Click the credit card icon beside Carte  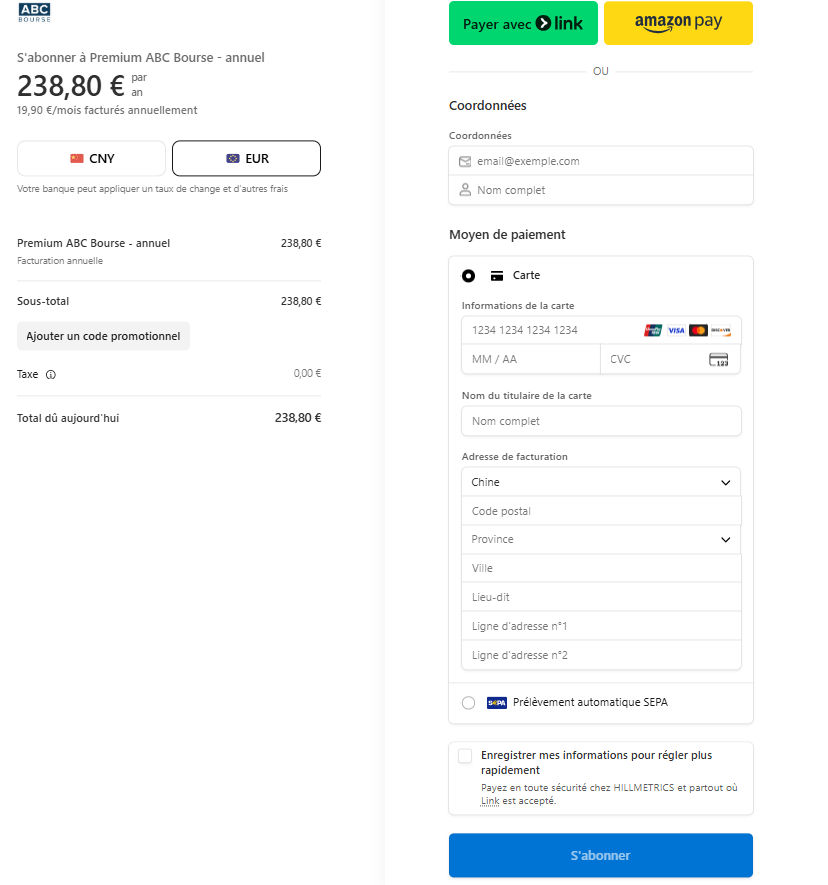497,275
